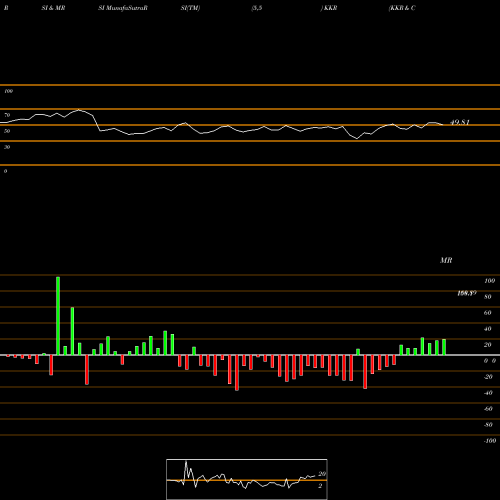
Task: Click the MR right axis label -60
Action: tap(488, 409)
